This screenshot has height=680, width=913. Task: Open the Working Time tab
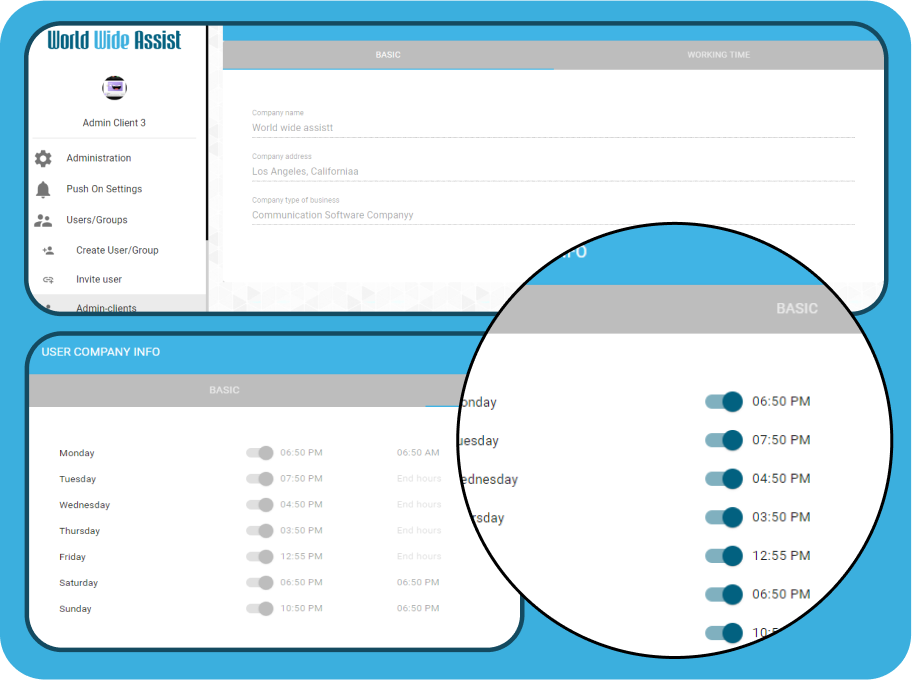[718, 55]
